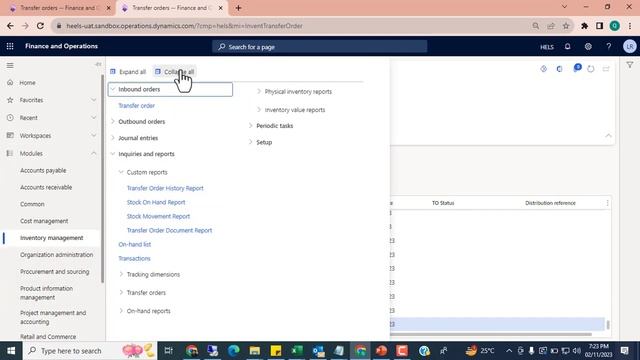The height and width of the screenshot is (360, 640).
Task: Click the Office app icon in toolbar
Action: pos(559,69)
